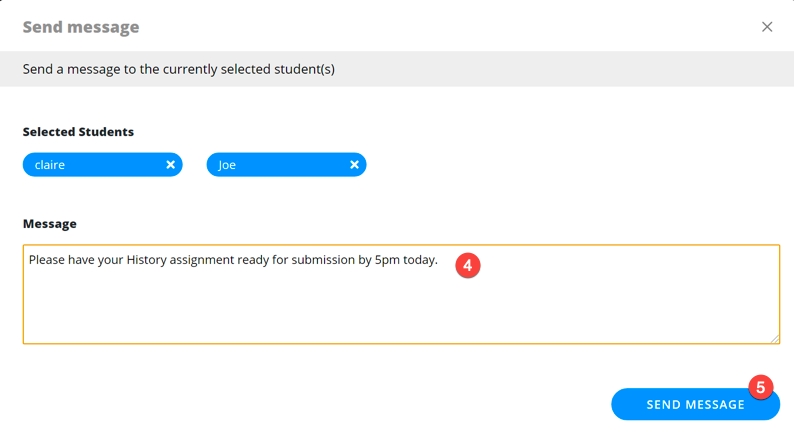This screenshot has width=794, height=433.
Task: Grab the message box resize handle
Action: [x=775, y=339]
